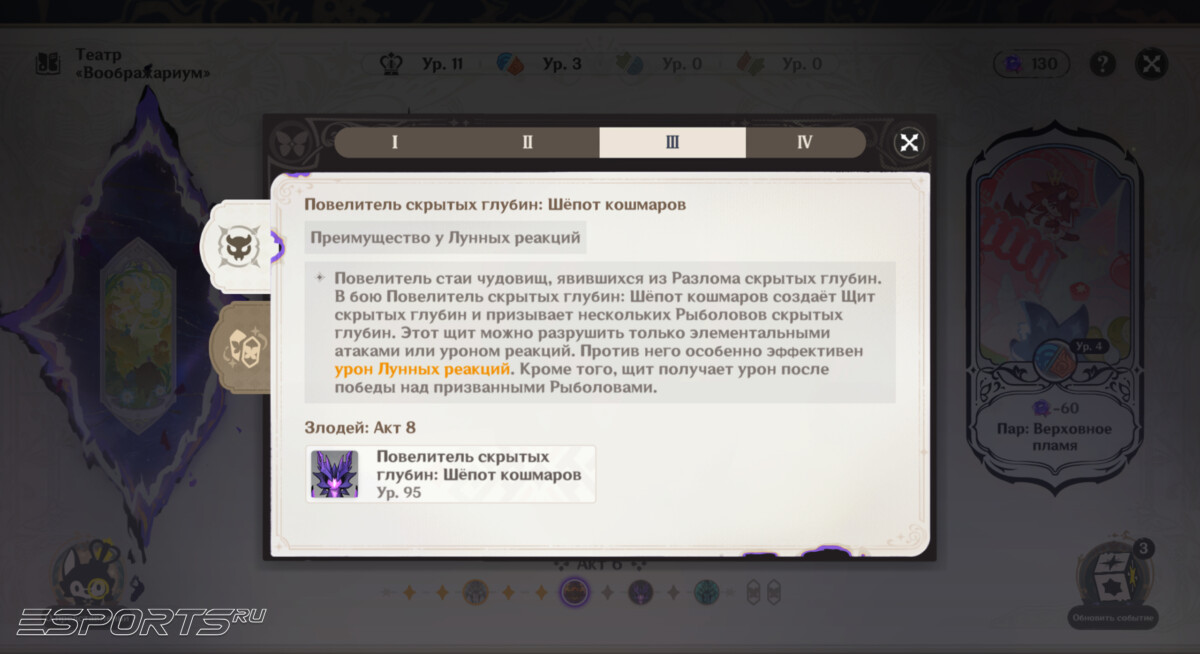The height and width of the screenshot is (654, 1200).
Task: Click the teal boss marker on the act track
Action: [706, 592]
